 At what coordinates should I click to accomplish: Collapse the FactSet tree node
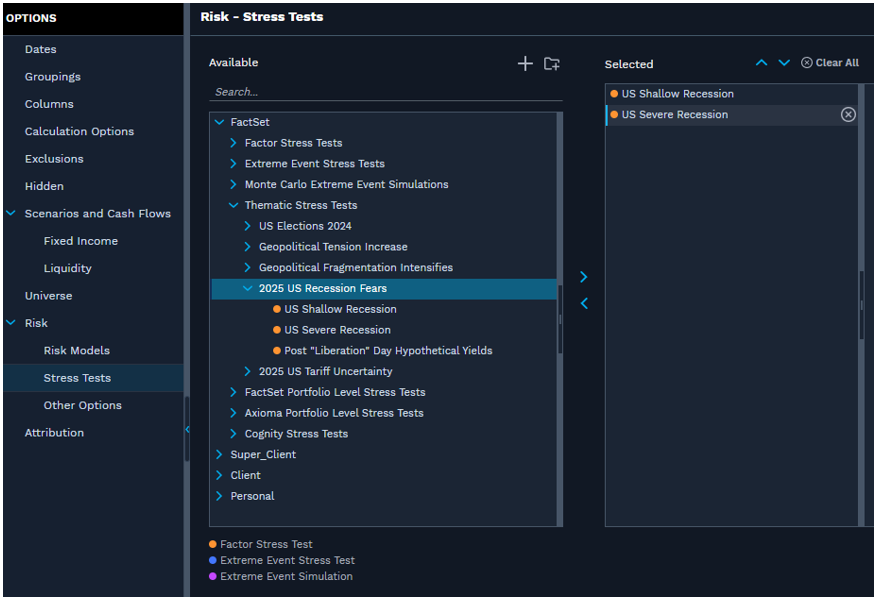coord(220,122)
